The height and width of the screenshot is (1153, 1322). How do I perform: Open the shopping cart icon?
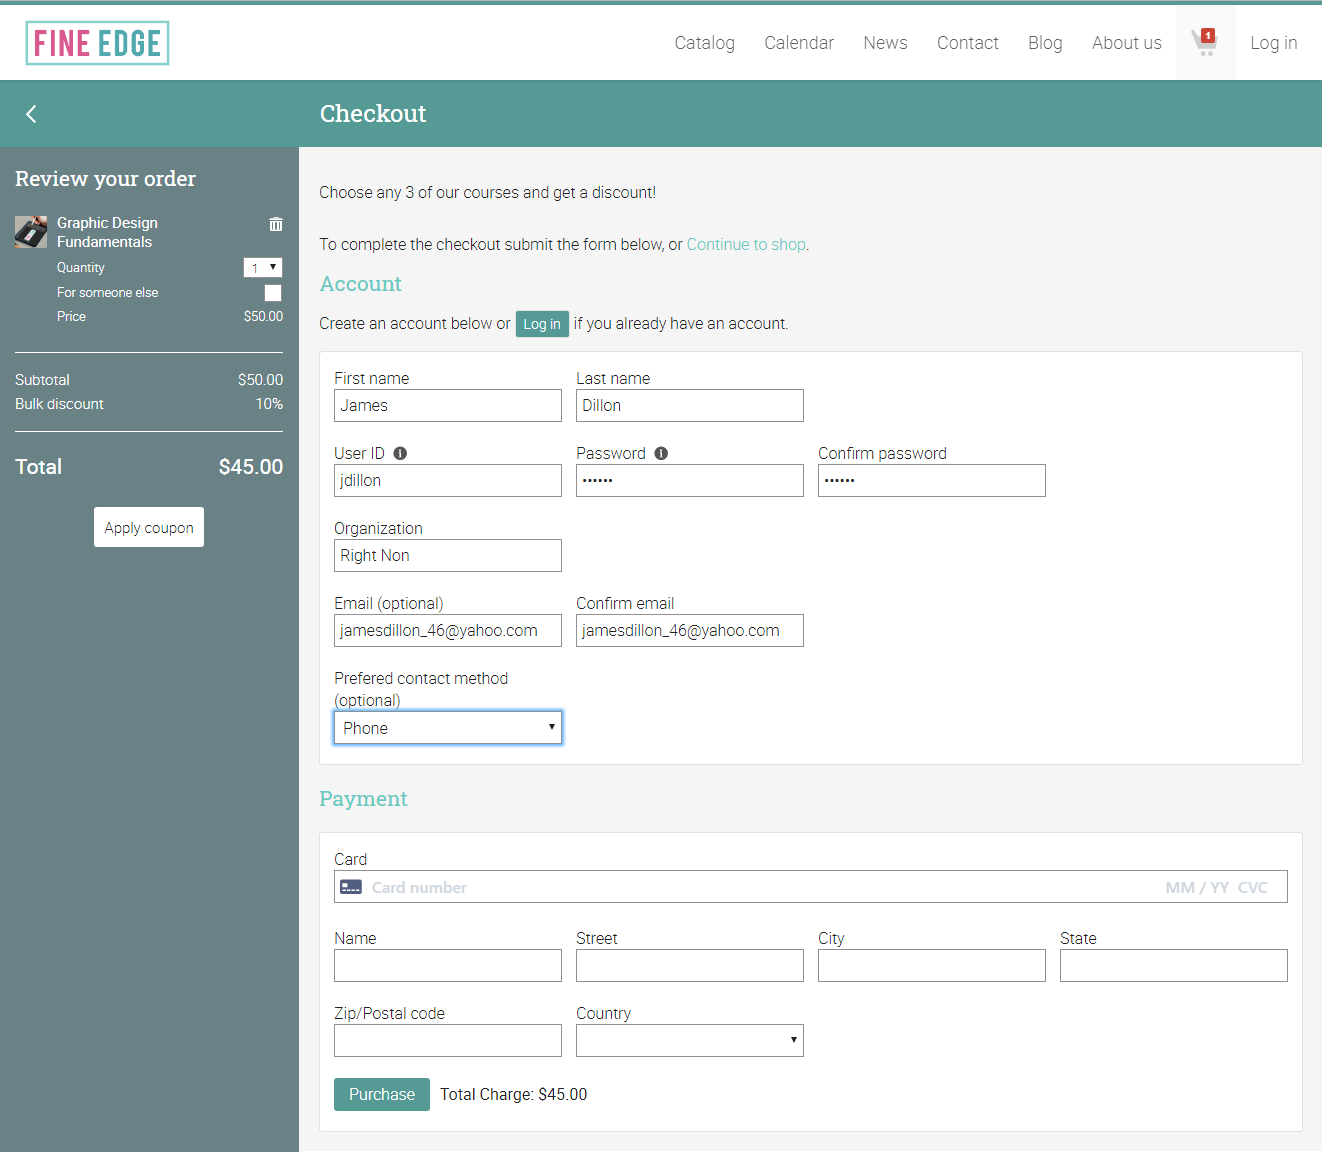(1205, 42)
